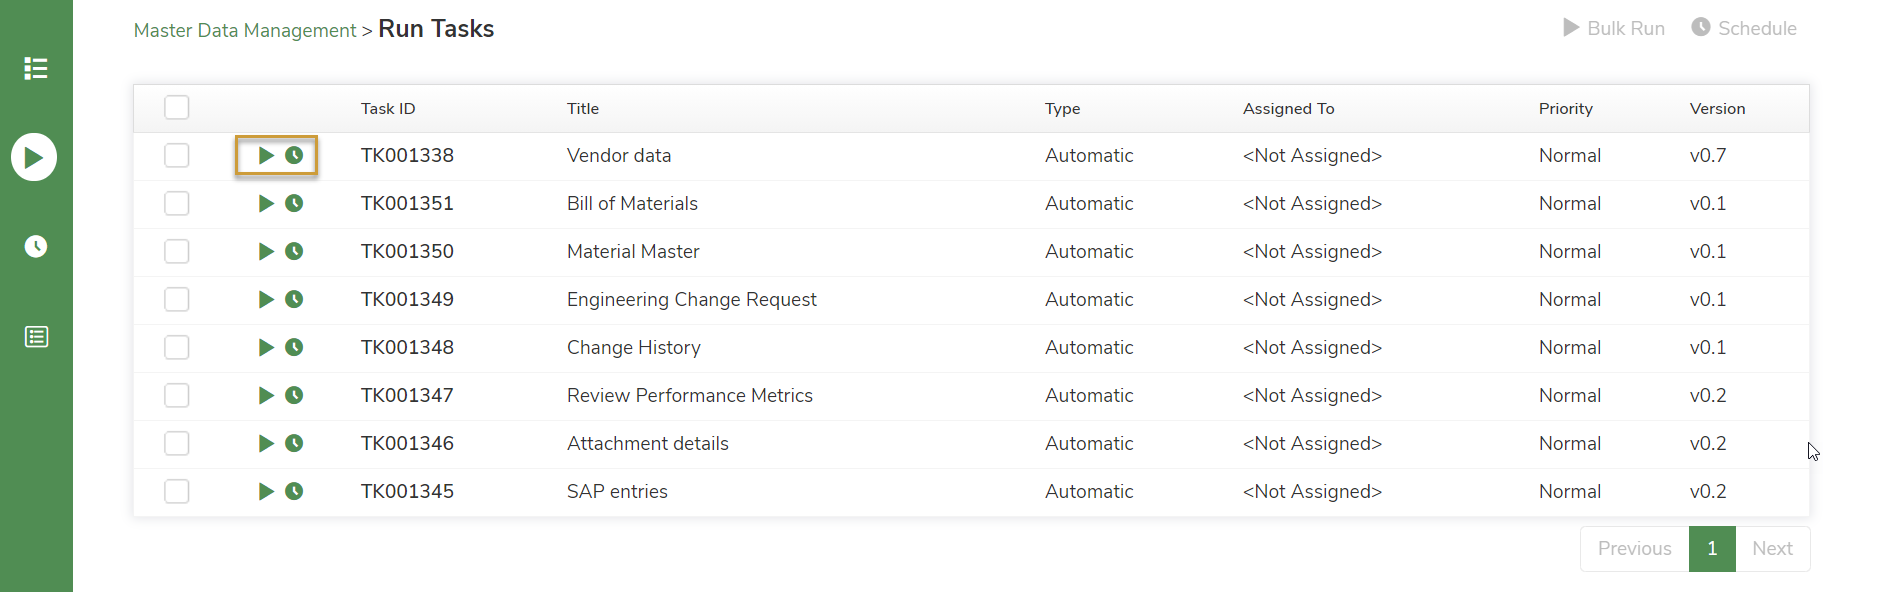Click the Schedule button at top right
Screen dimensions: 1897x592
pos(1744,28)
